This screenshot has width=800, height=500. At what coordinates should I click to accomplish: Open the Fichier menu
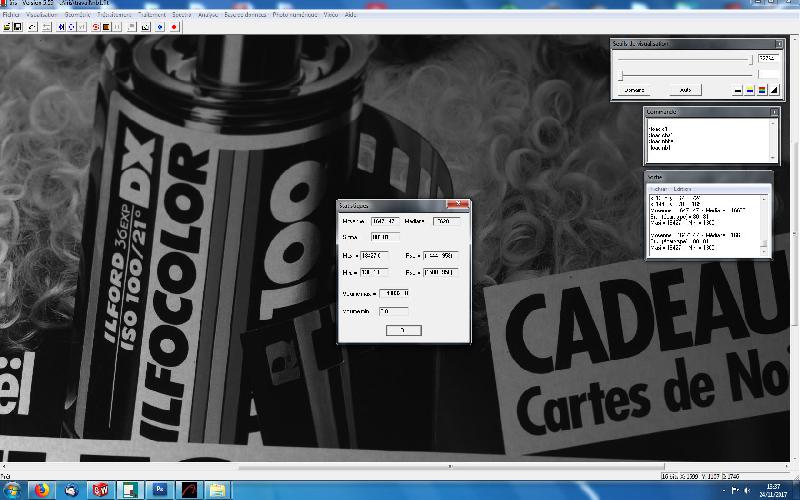tap(11, 15)
